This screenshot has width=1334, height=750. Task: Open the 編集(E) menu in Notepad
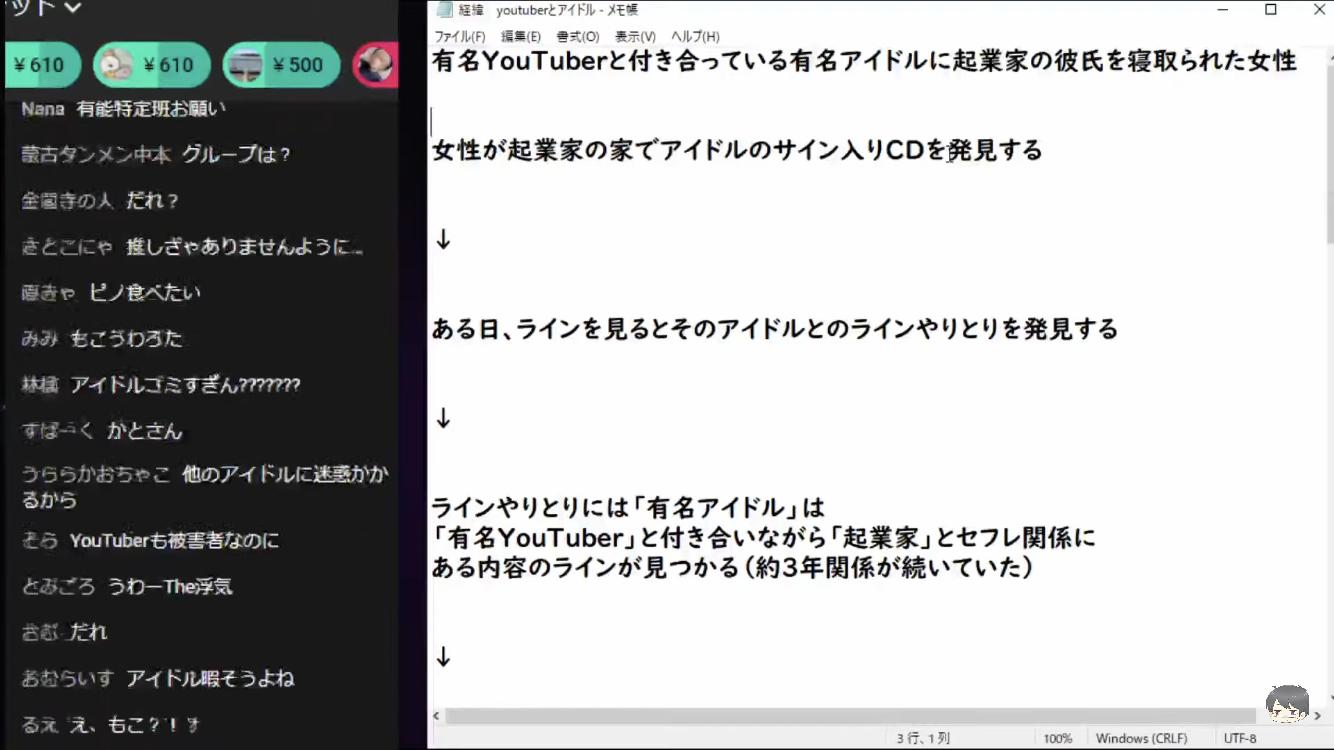coord(521,36)
